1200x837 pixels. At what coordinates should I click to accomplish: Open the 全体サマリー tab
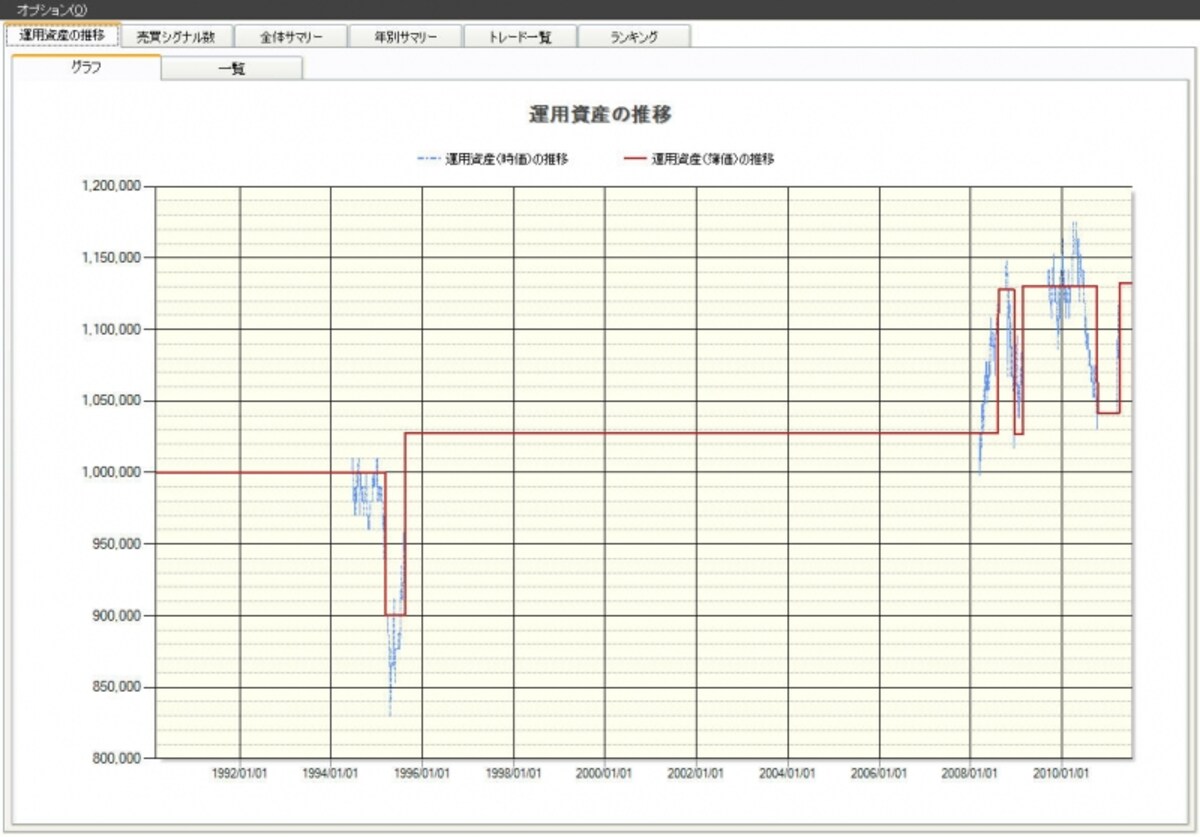(290, 36)
